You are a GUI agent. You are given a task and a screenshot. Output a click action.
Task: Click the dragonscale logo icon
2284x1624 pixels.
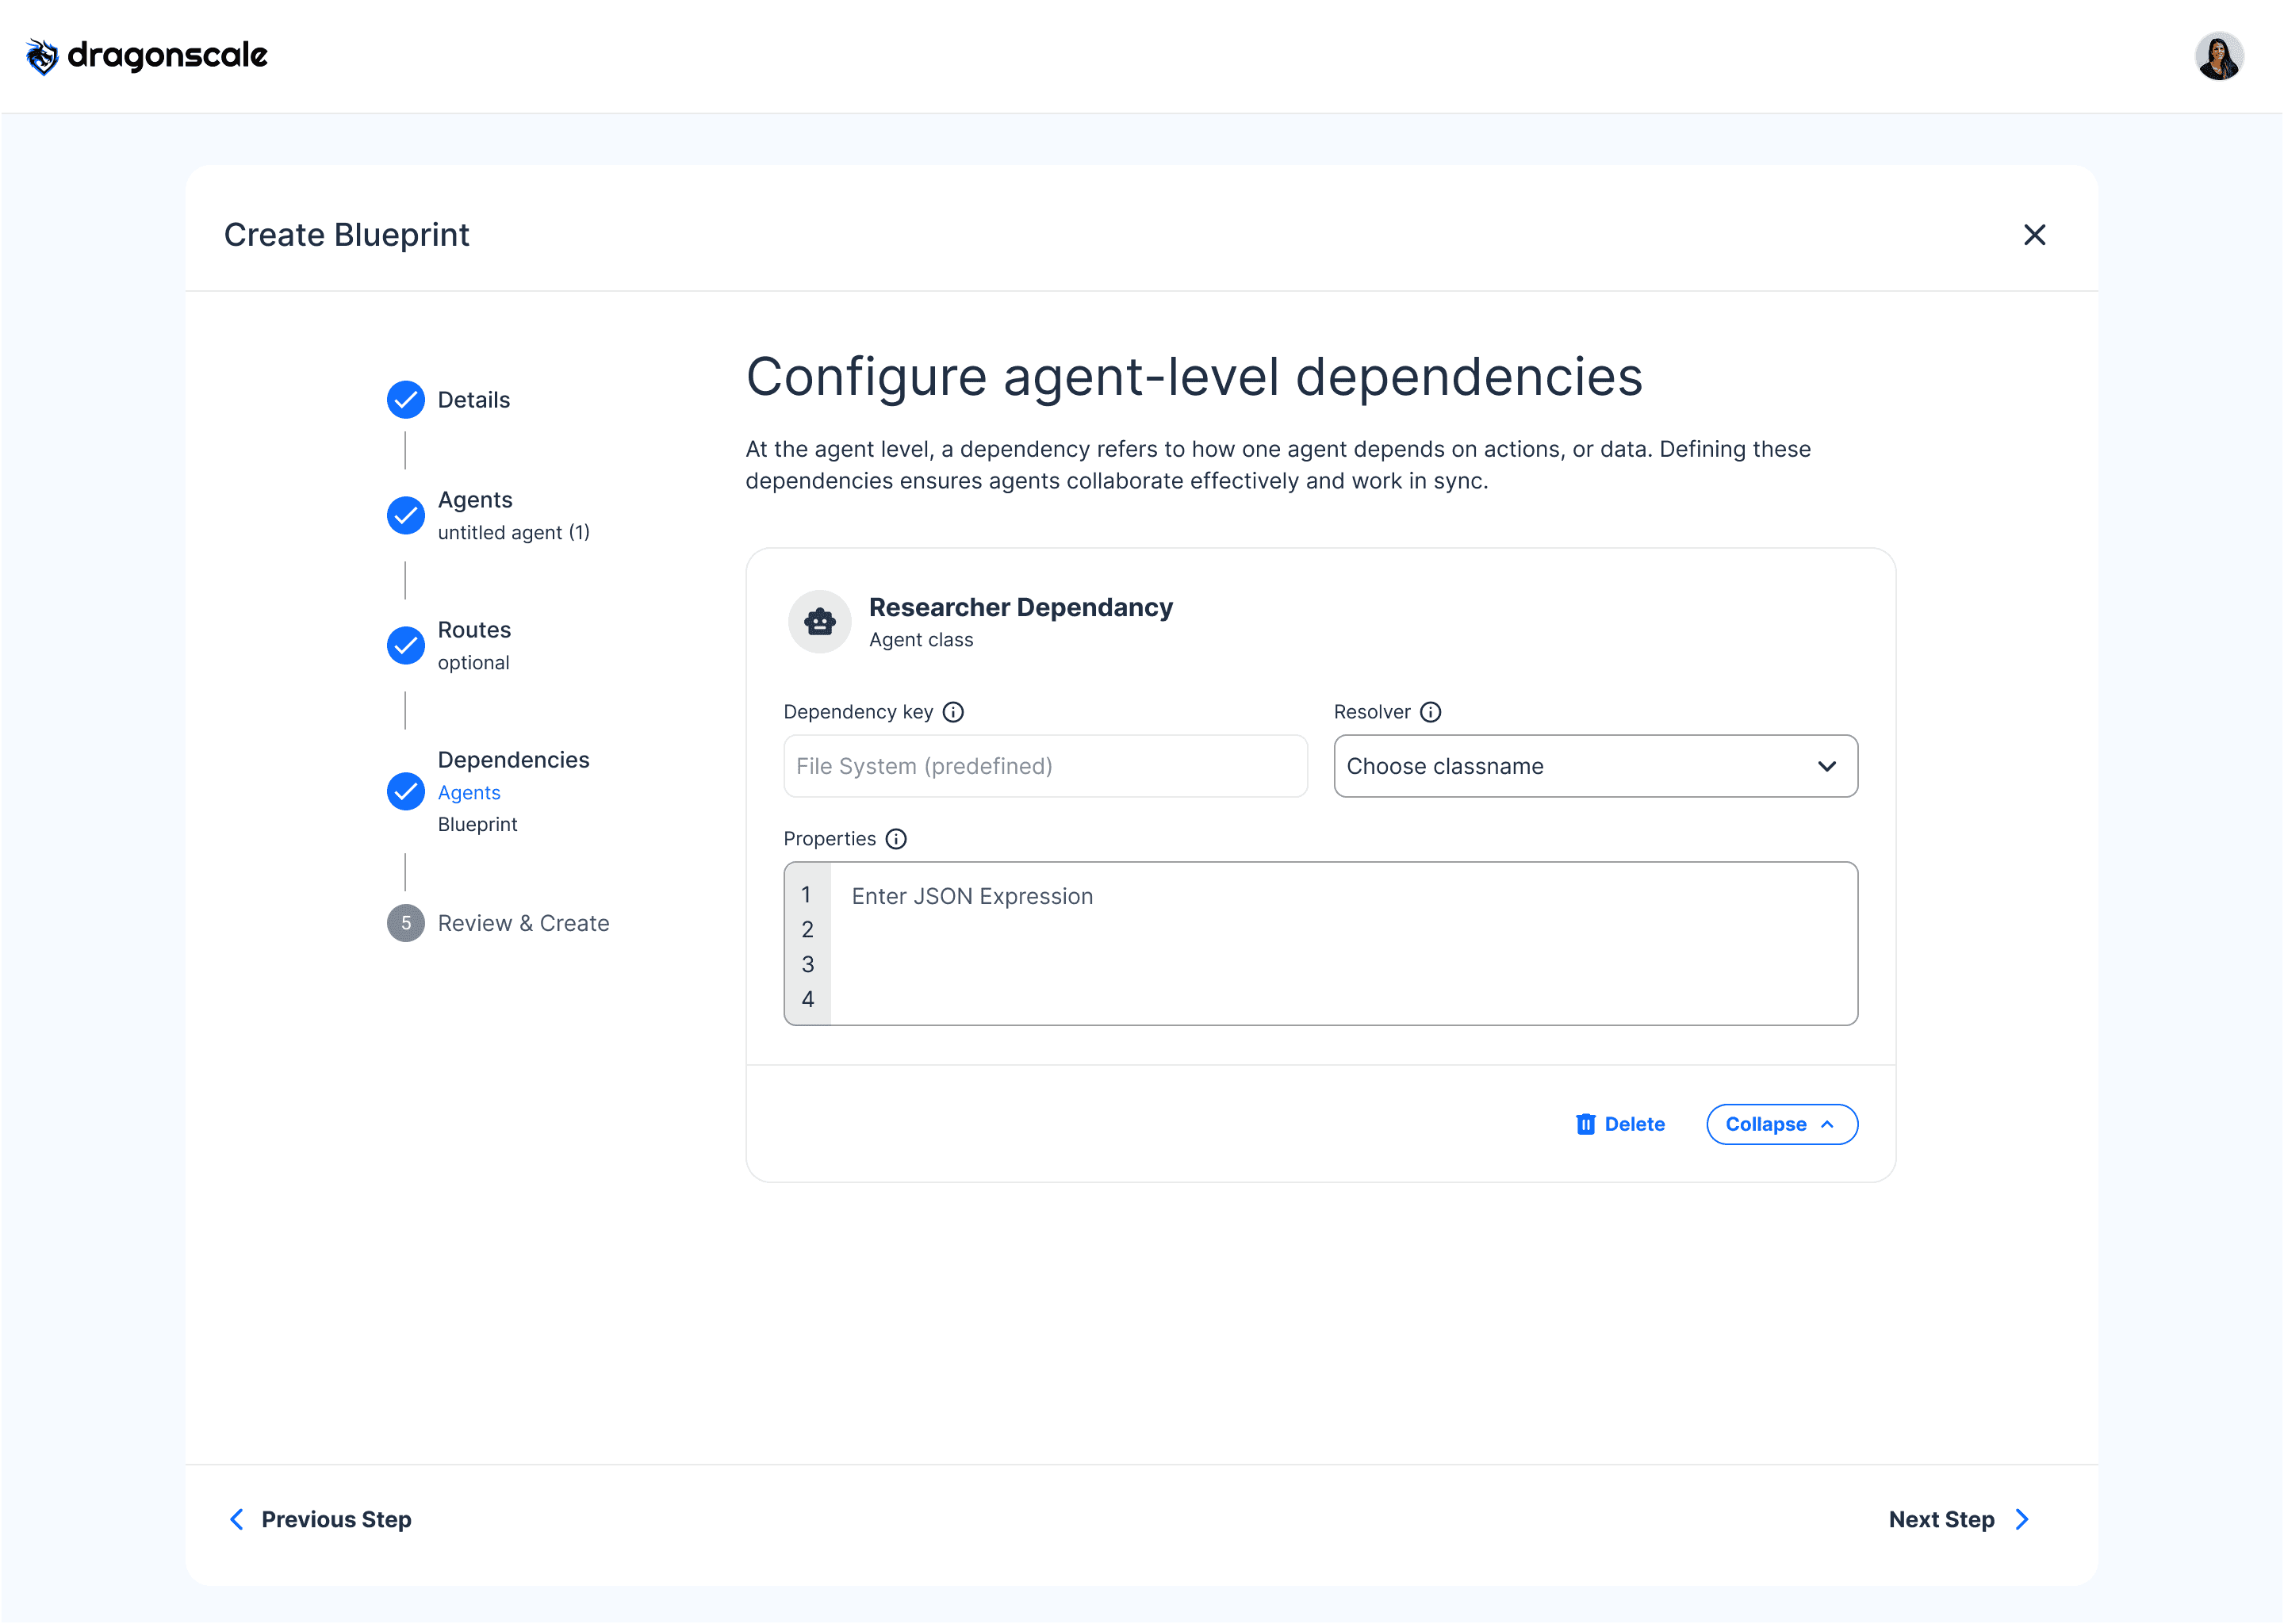(x=42, y=56)
